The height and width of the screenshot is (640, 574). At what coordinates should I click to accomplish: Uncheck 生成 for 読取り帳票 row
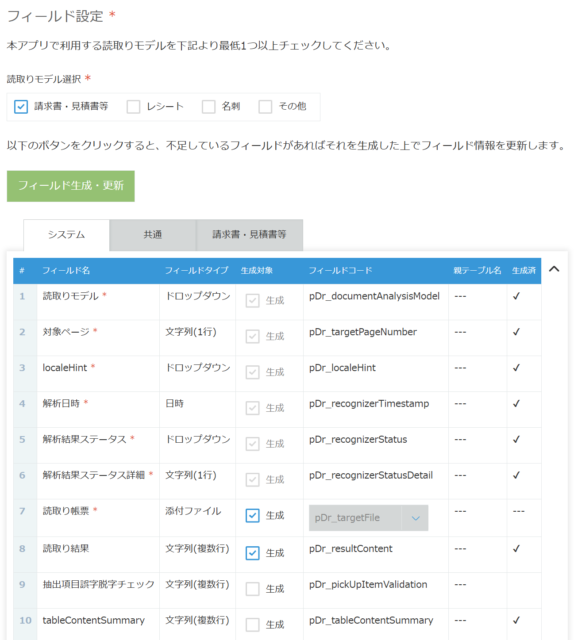[252, 516]
